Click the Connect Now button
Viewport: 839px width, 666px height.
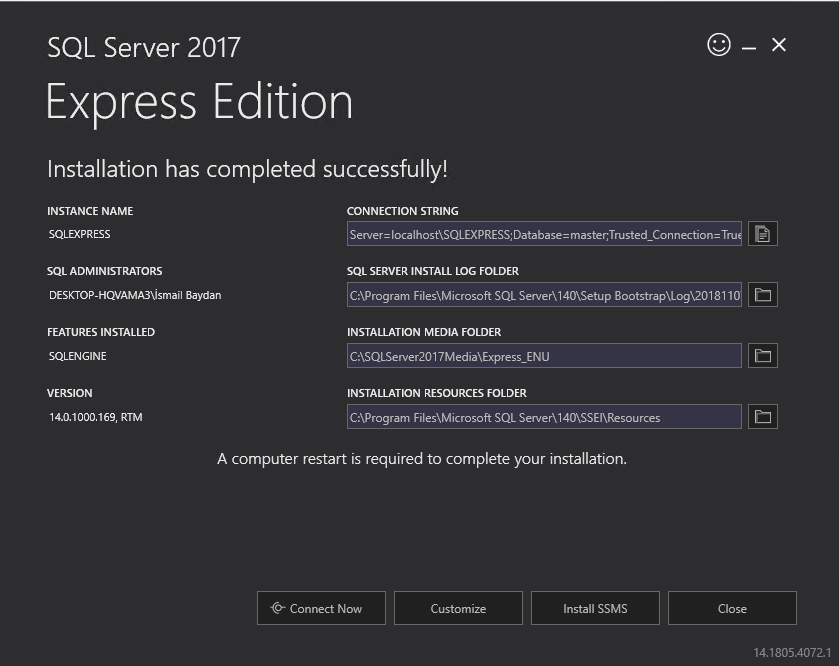[321, 607]
